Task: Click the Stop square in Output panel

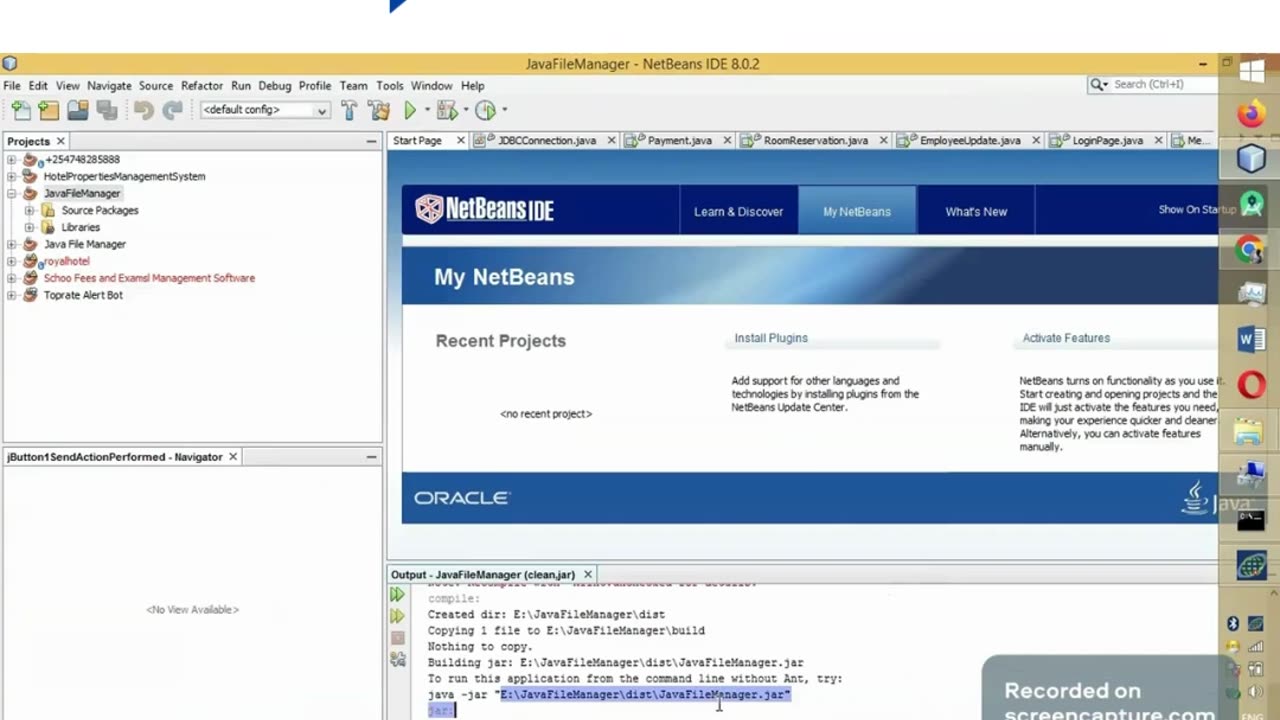Action: [x=397, y=637]
